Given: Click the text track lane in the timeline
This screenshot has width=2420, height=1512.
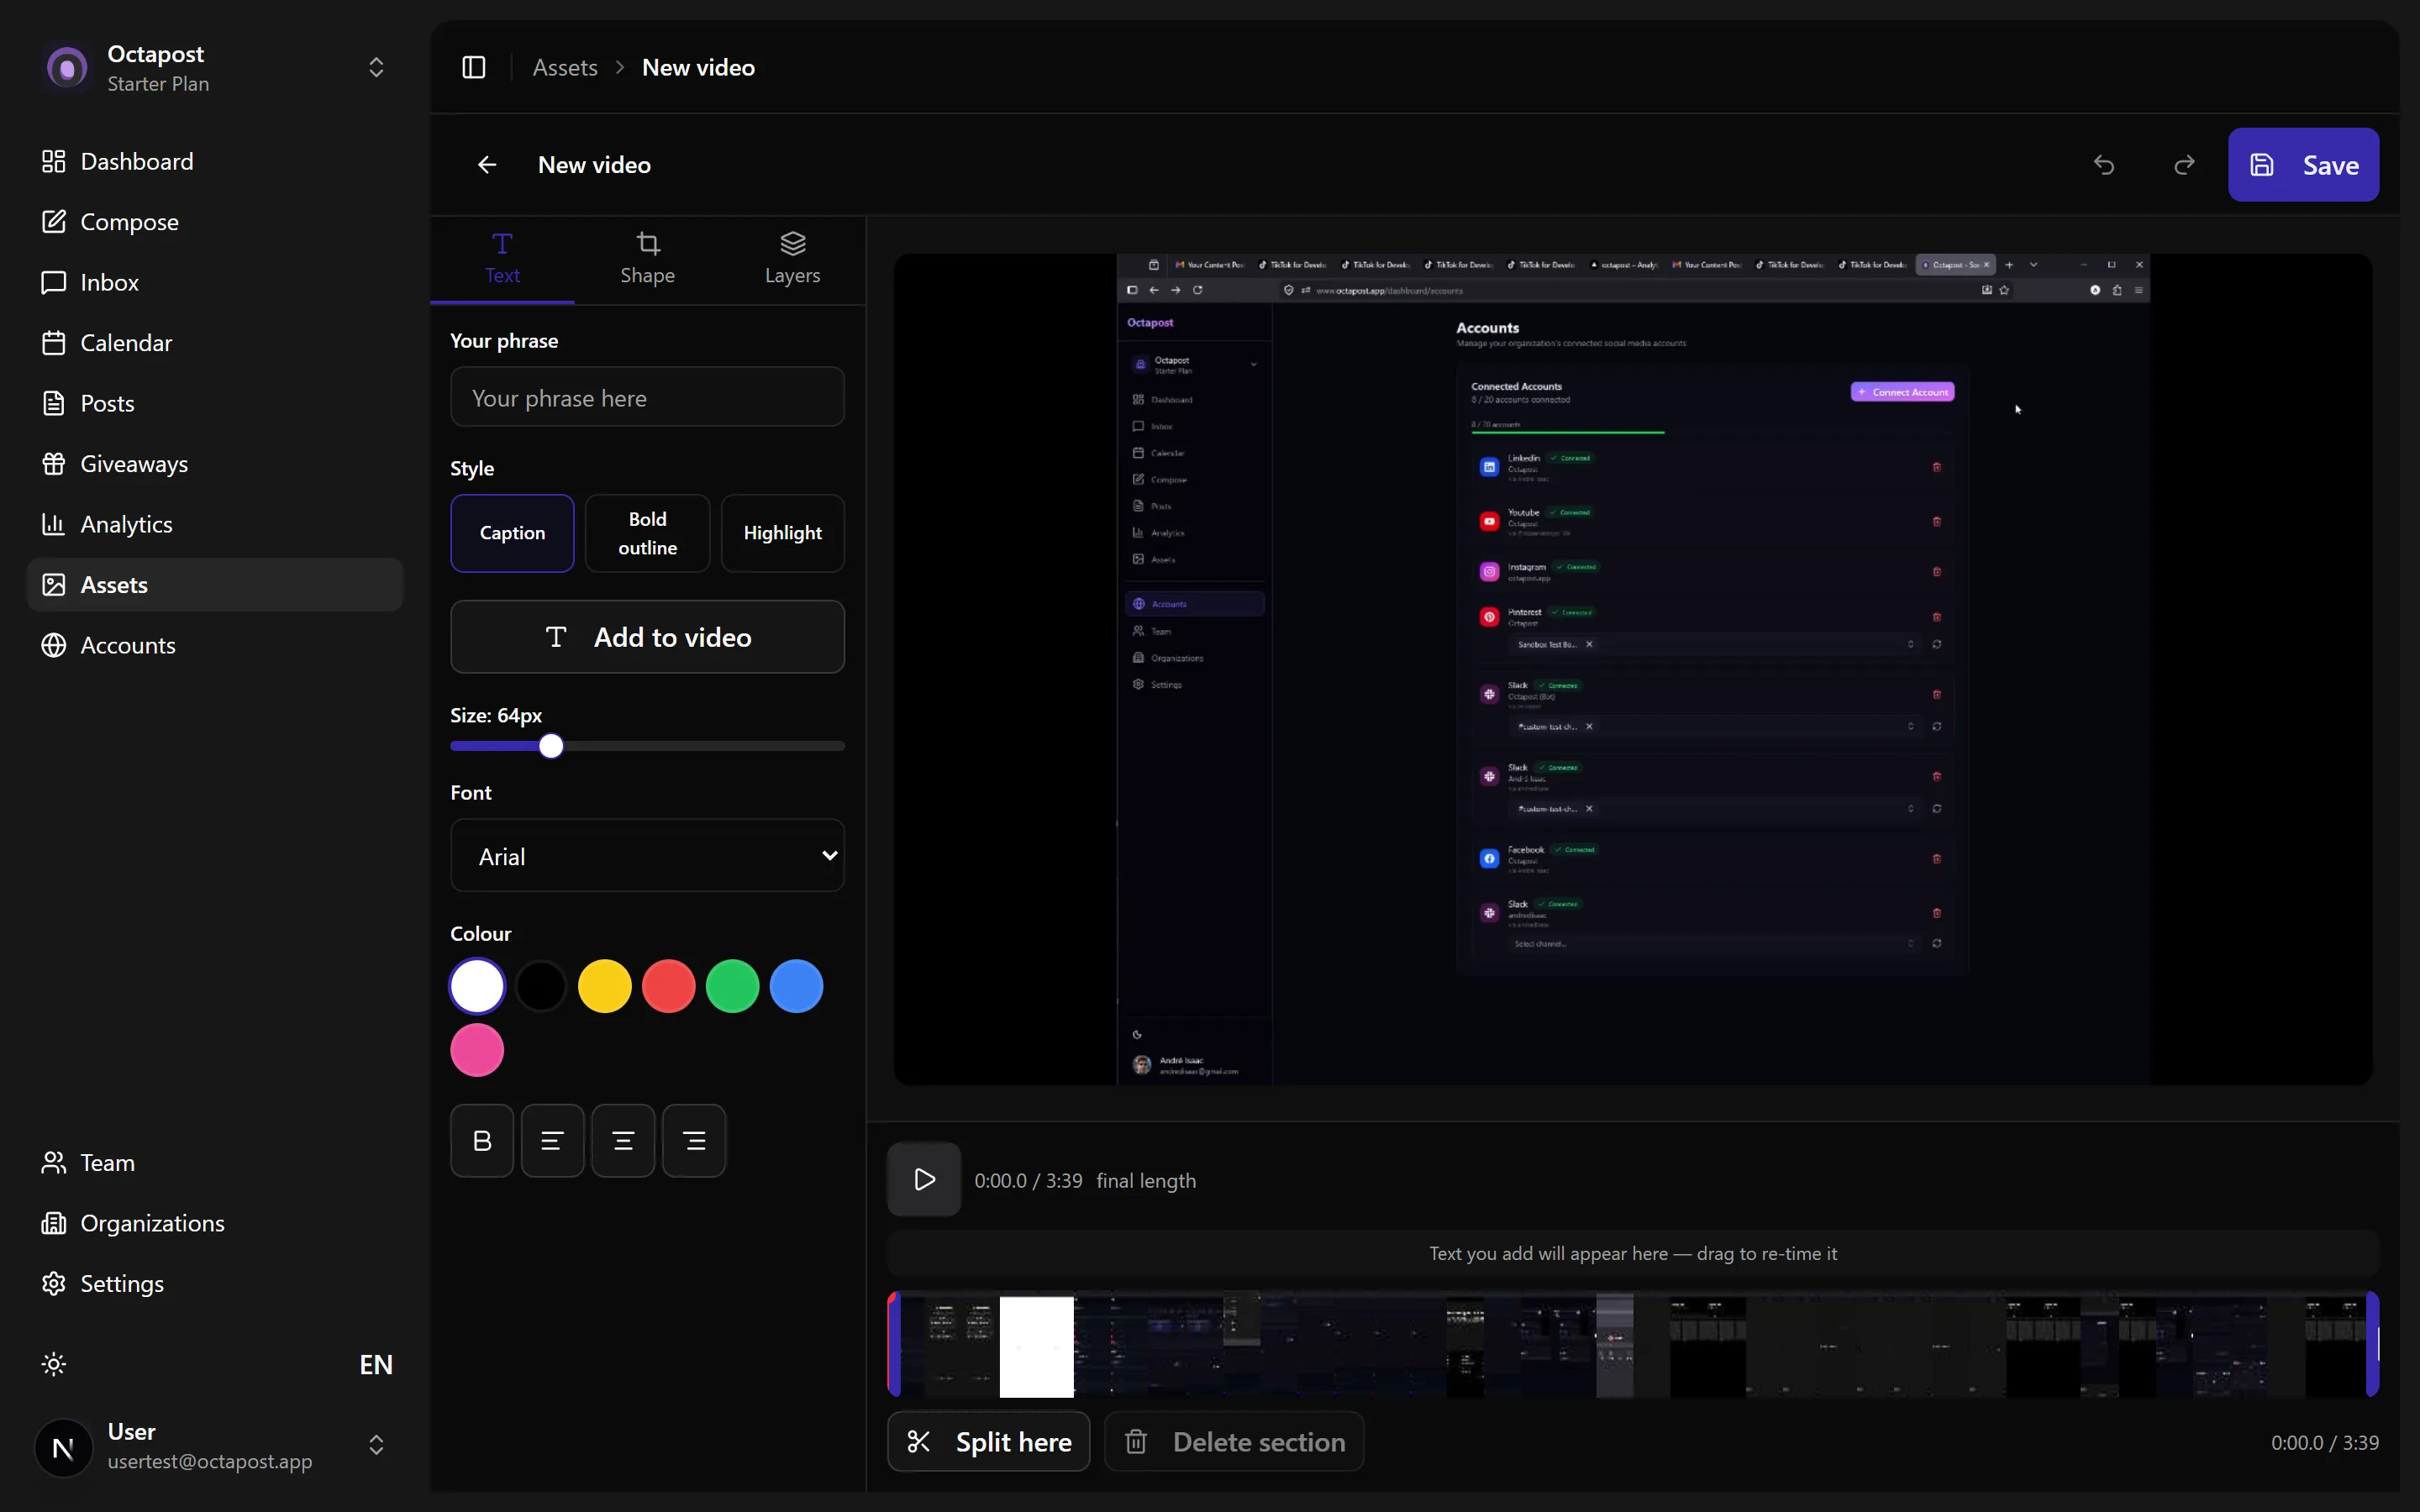Looking at the screenshot, I should [x=1633, y=1253].
